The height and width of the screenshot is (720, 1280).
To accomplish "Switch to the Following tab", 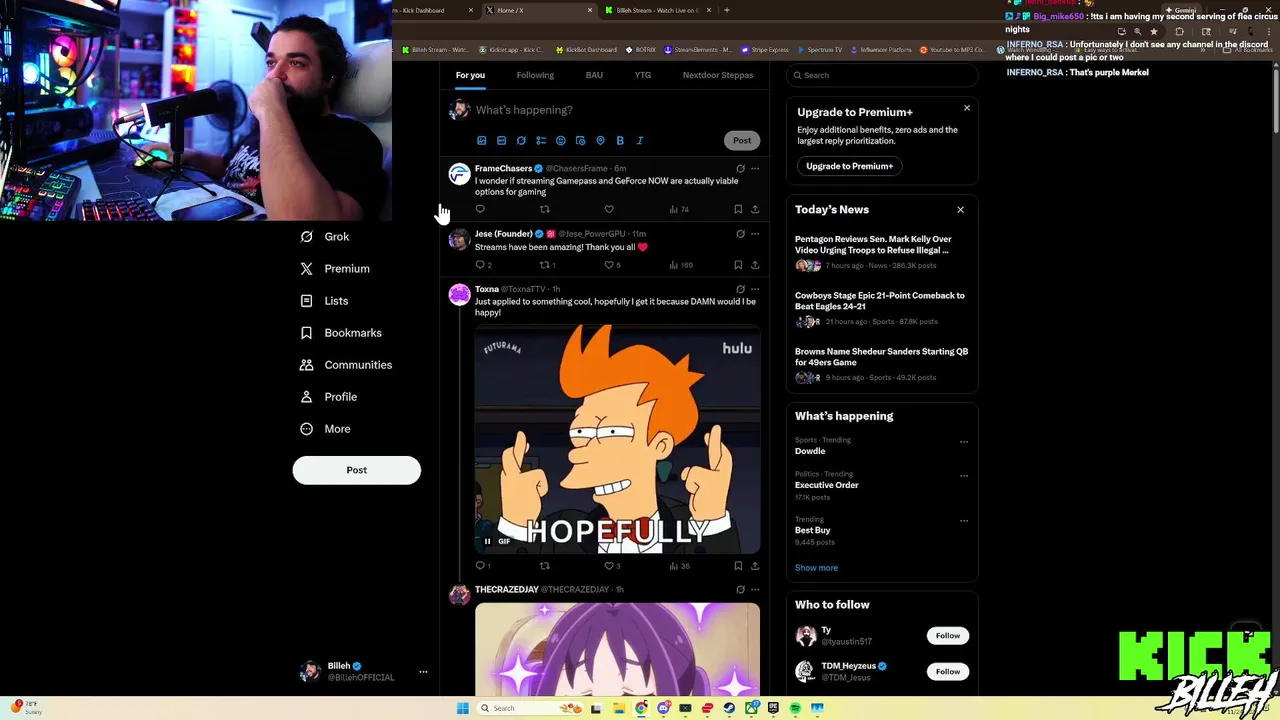I will tap(535, 75).
